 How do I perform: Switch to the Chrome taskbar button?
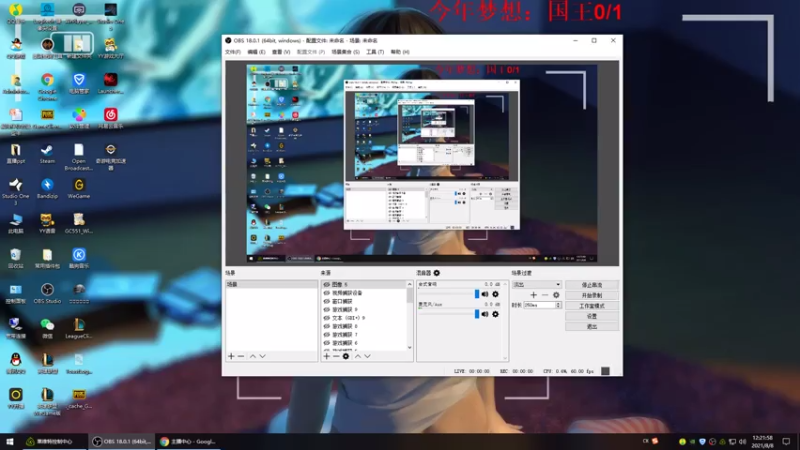188,441
